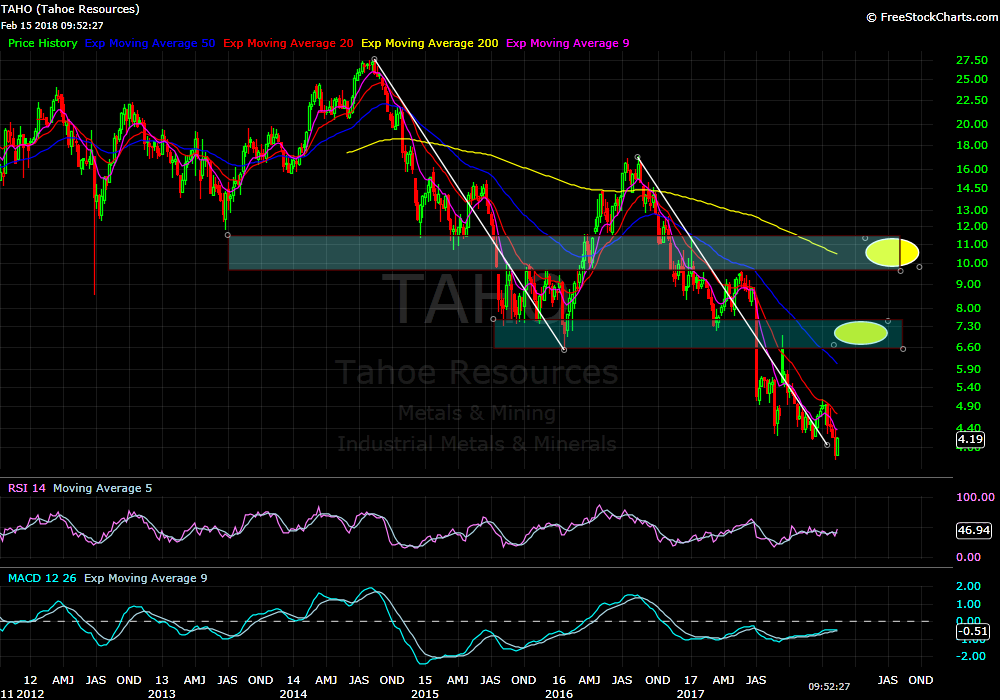The height and width of the screenshot is (700, 1000).
Task: Click the 27.50 price axis label
Action: pos(973,60)
